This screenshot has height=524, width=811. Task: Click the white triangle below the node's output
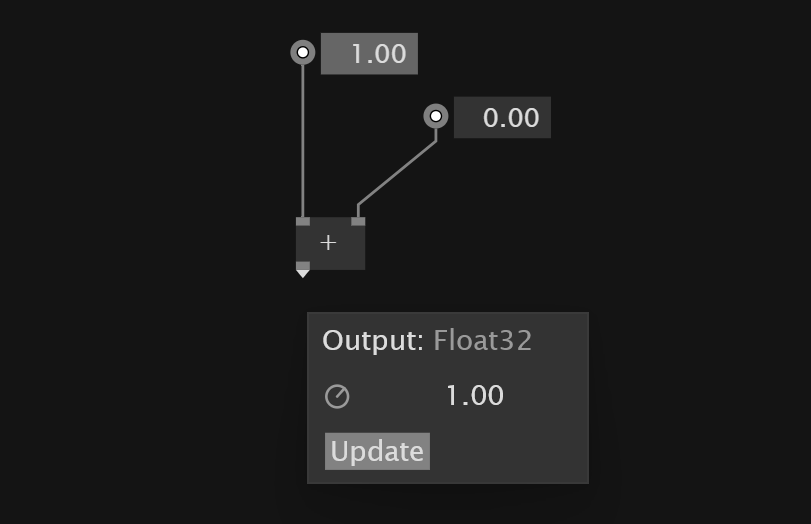tap(303, 274)
